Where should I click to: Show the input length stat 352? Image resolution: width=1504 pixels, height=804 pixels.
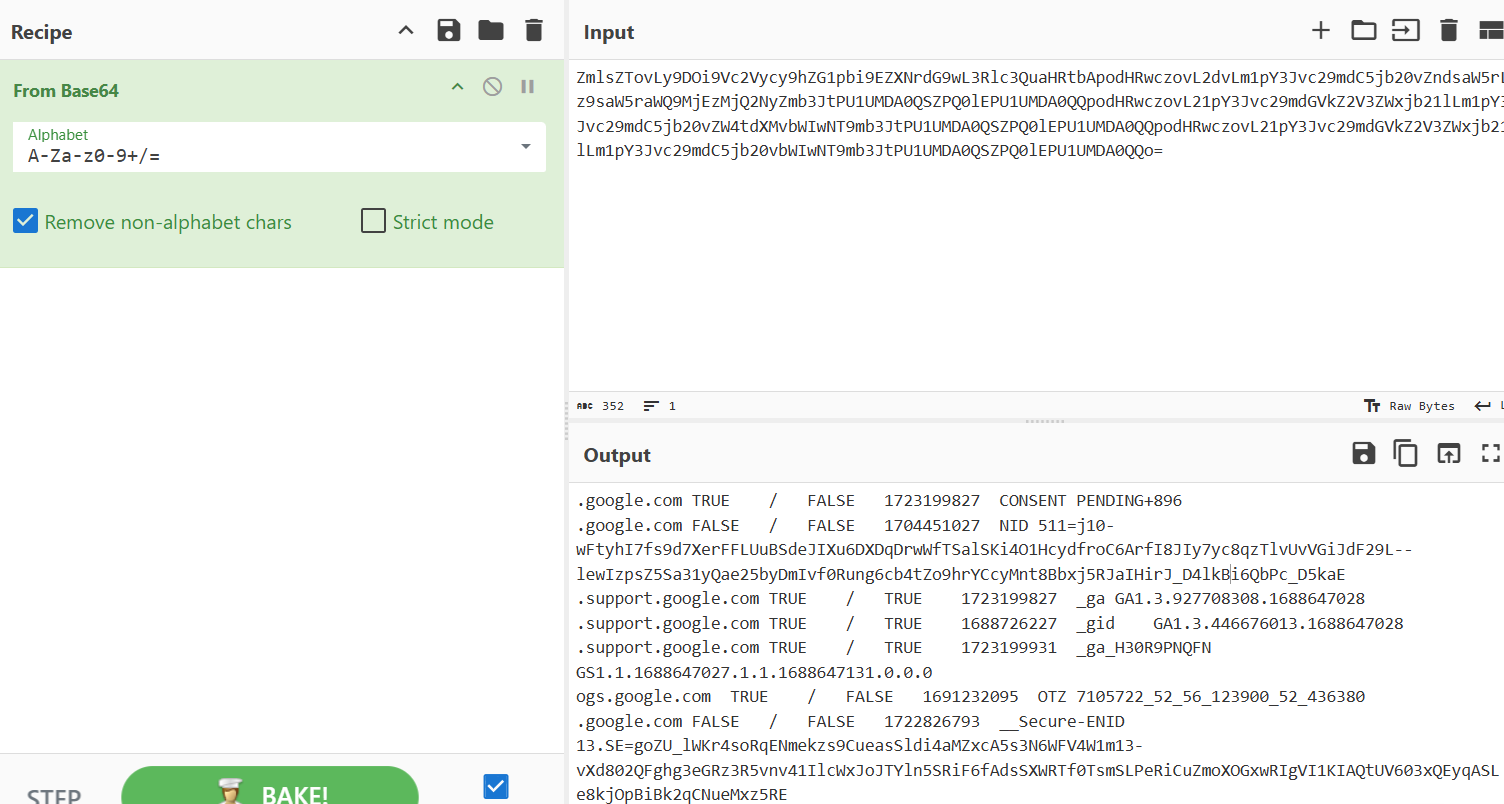click(x=600, y=406)
